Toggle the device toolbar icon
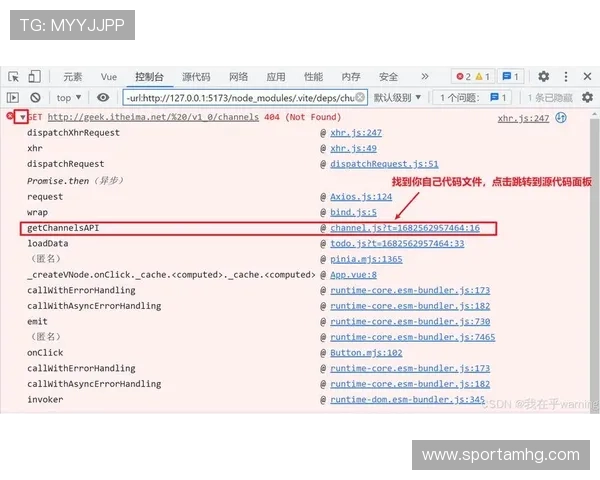The image size is (600, 480). [x=34, y=76]
